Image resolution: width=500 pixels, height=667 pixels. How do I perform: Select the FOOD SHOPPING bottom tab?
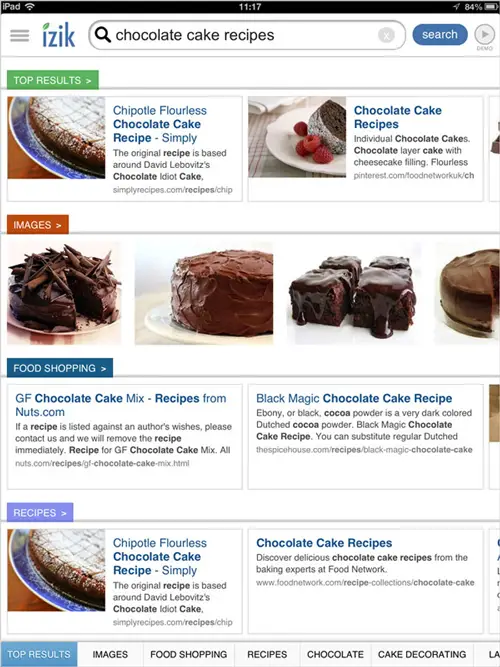coord(189,654)
